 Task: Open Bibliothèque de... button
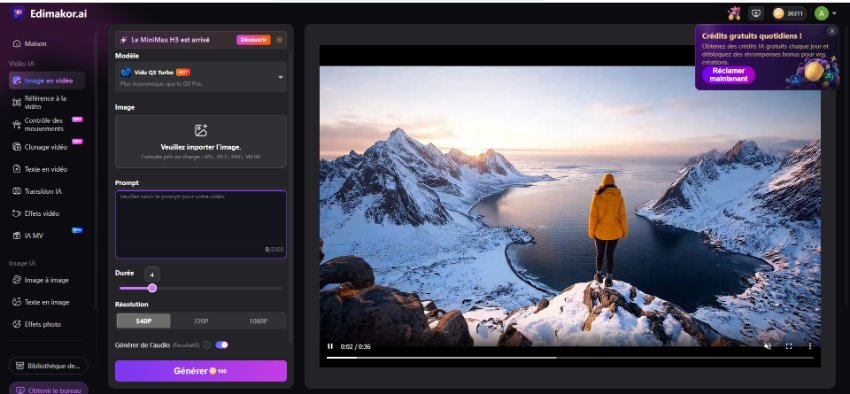(48, 366)
